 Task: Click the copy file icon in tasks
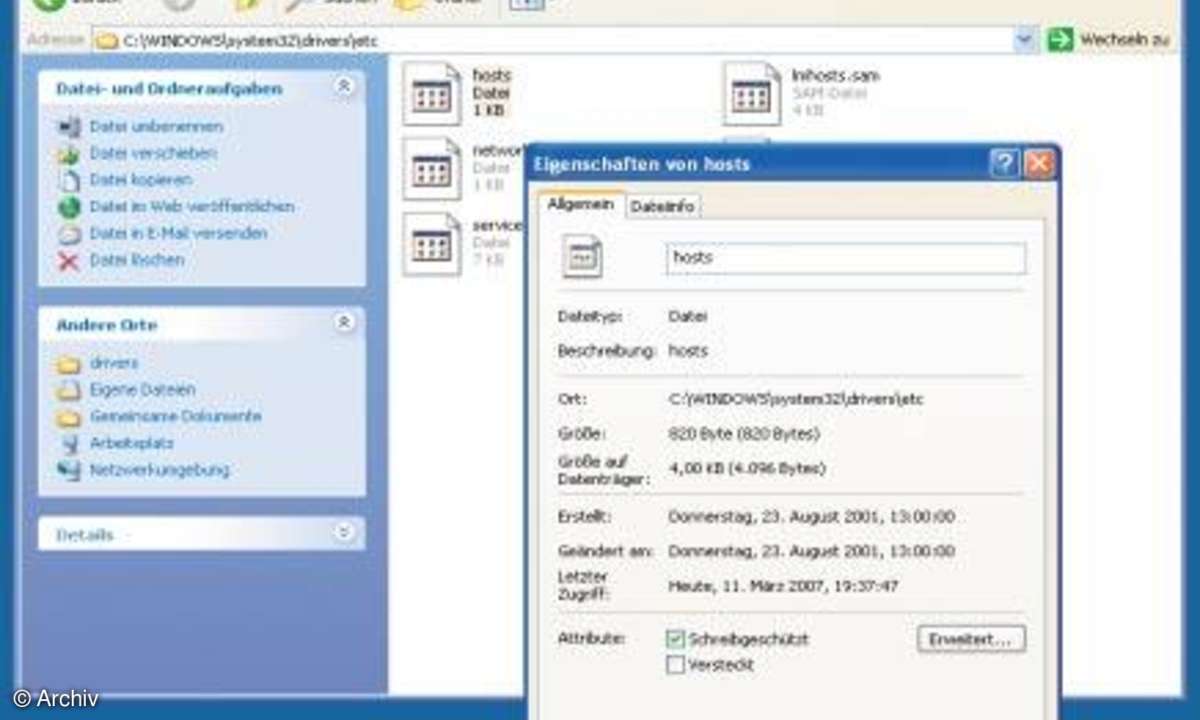(68, 181)
